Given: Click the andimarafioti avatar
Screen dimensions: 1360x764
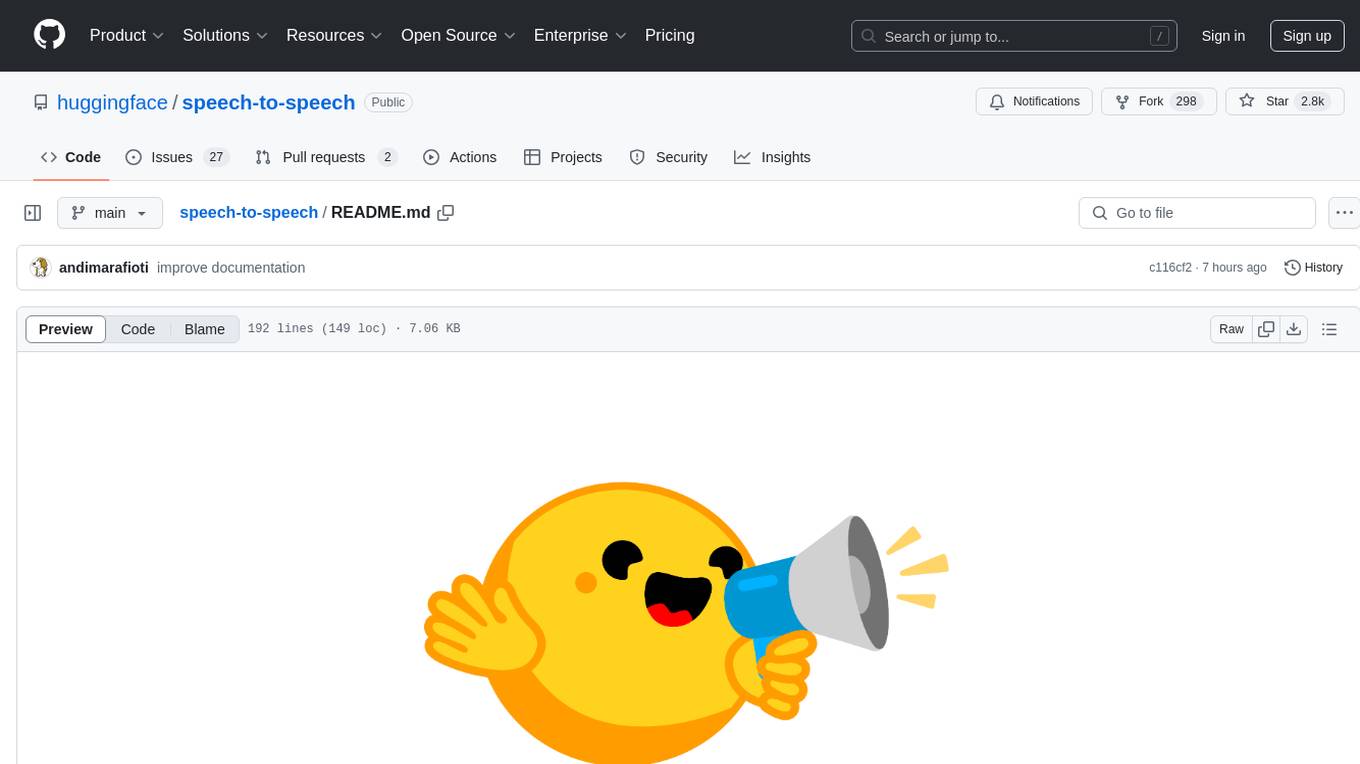Looking at the screenshot, I should [40, 267].
